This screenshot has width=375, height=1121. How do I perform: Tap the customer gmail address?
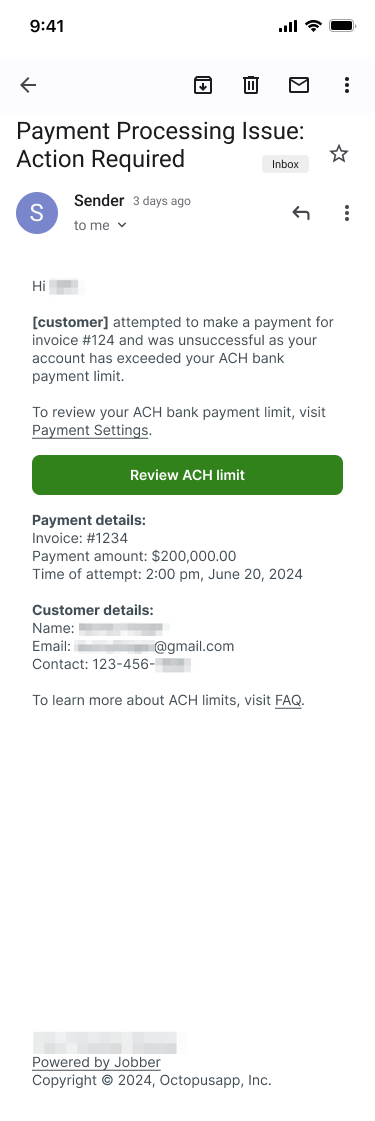click(153, 646)
